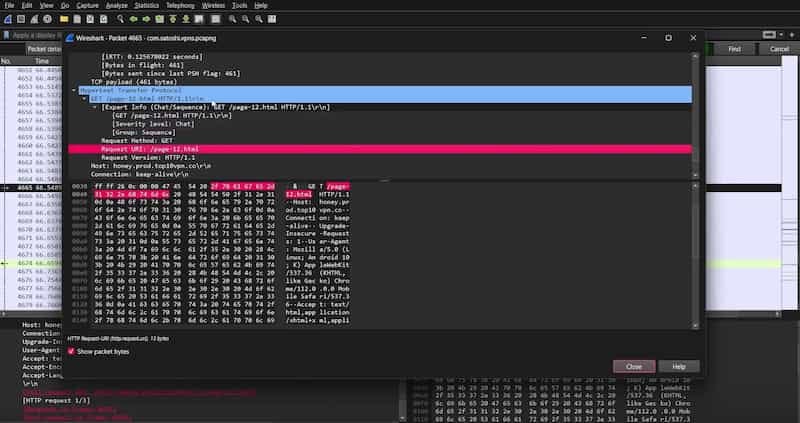Click the Find button in main window

coord(734,49)
